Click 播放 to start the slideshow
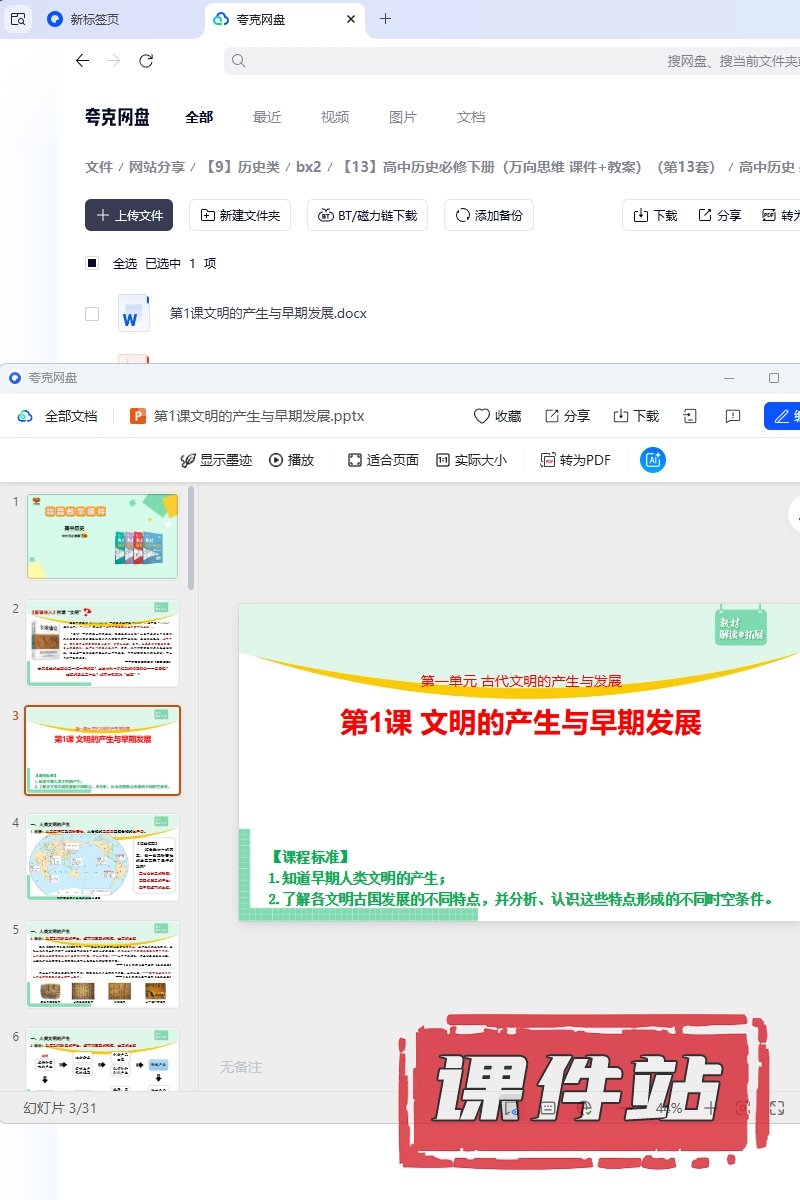This screenshot has width=800, height=1200. click(291, 460)
